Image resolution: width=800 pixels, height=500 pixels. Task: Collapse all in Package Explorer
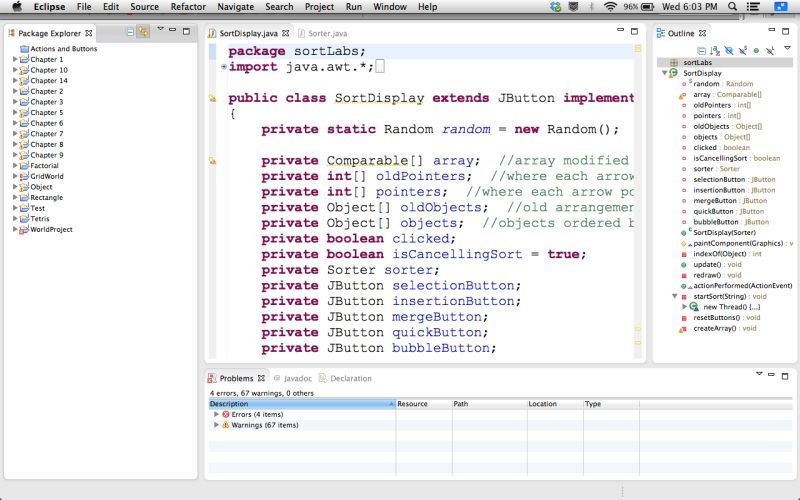[x=130, y=32]
